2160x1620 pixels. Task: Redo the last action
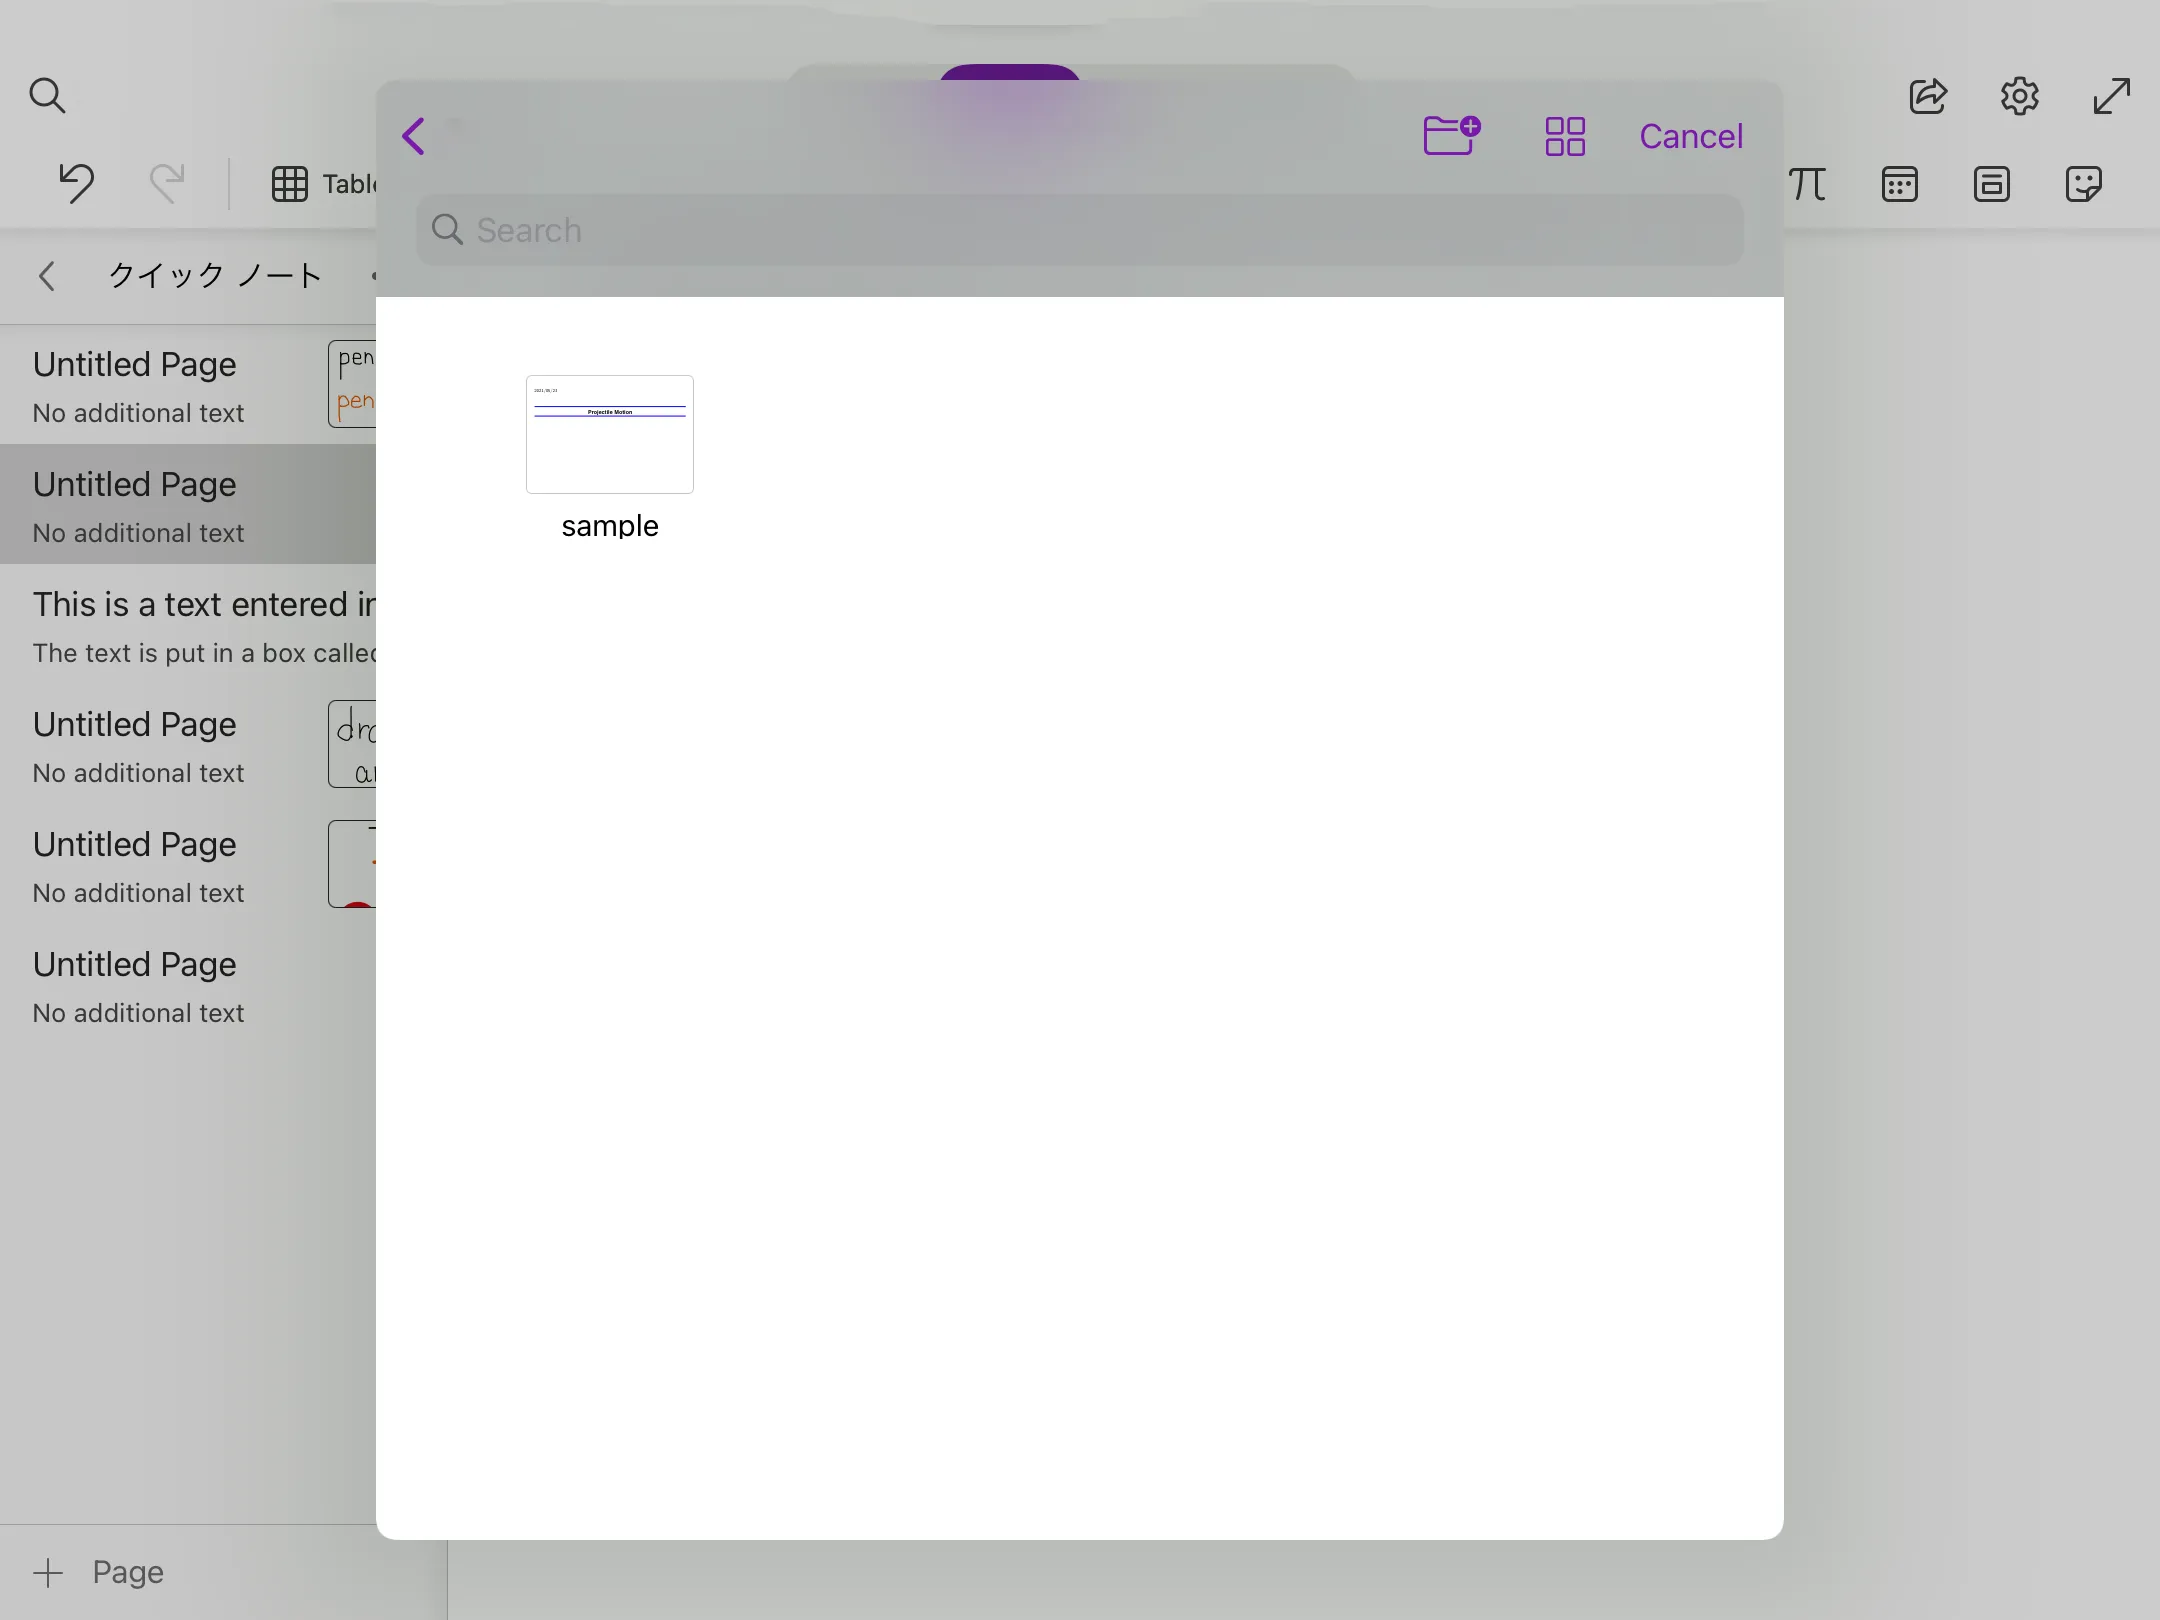point(166,183)
